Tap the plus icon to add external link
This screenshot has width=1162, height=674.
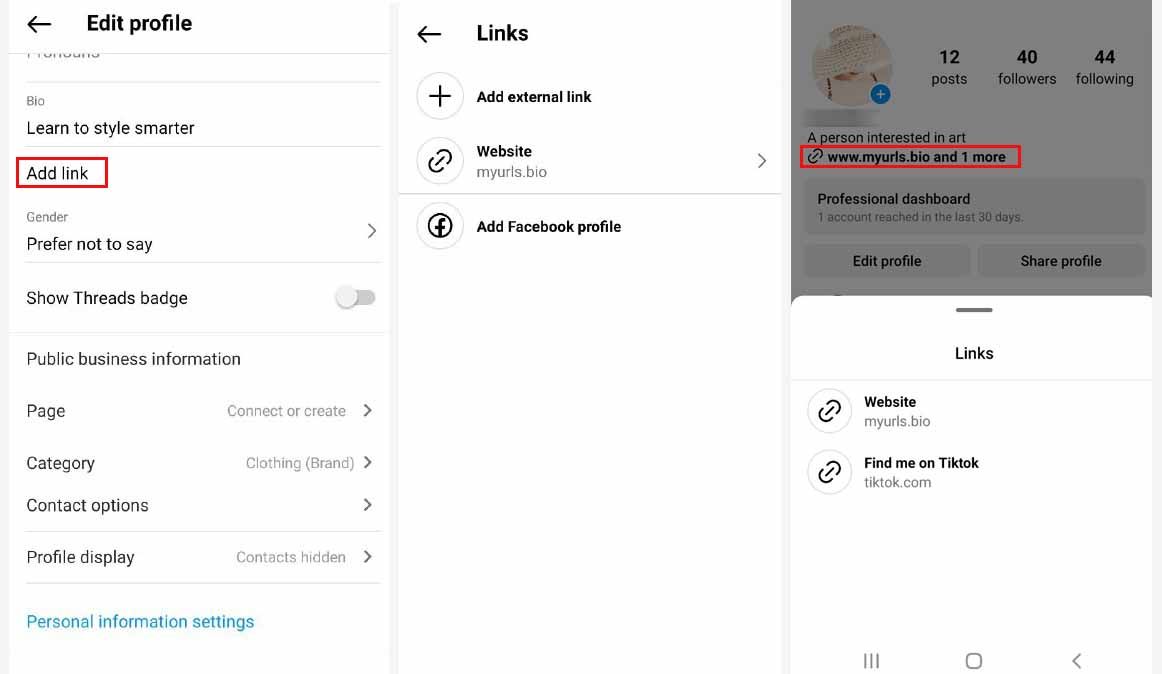click(440, 97)
